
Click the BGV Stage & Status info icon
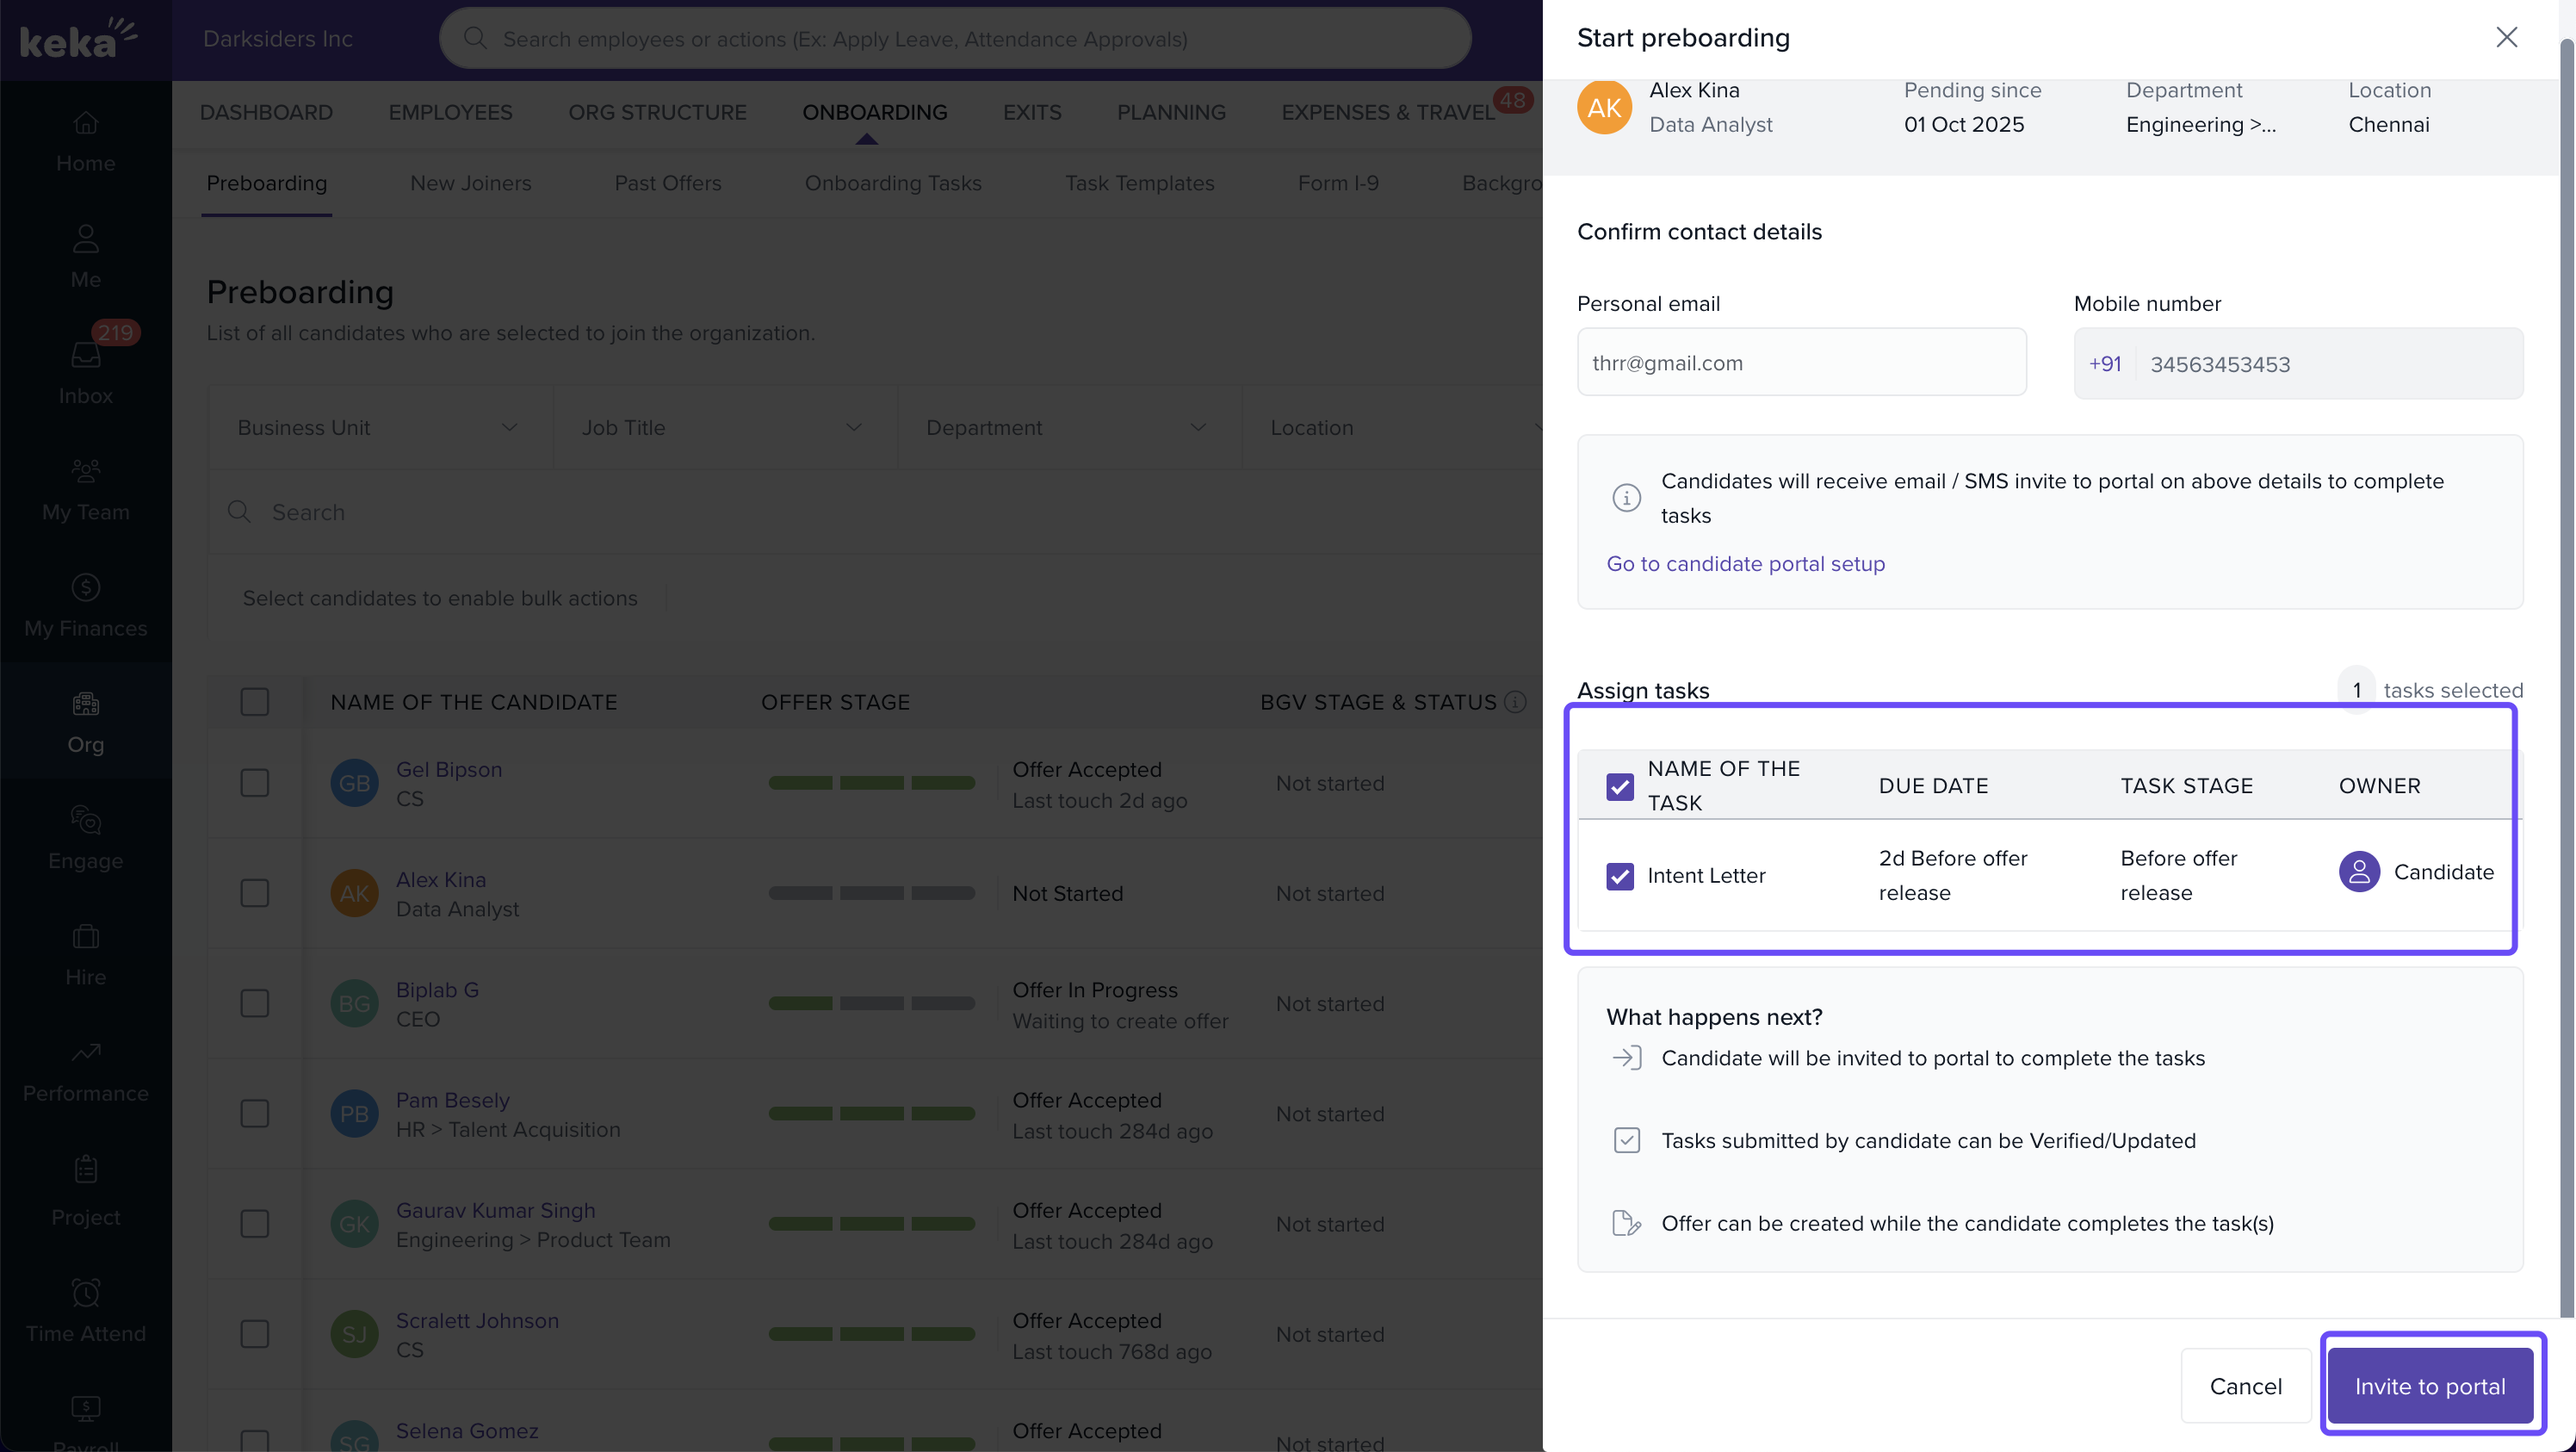click(x=1515, y=702)
